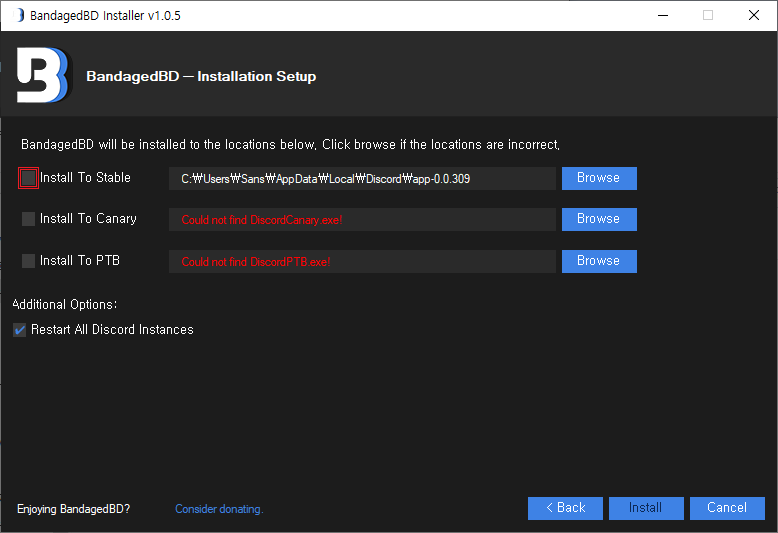
Task: Browse for the PTB Discord location
Action: (599, 261)
